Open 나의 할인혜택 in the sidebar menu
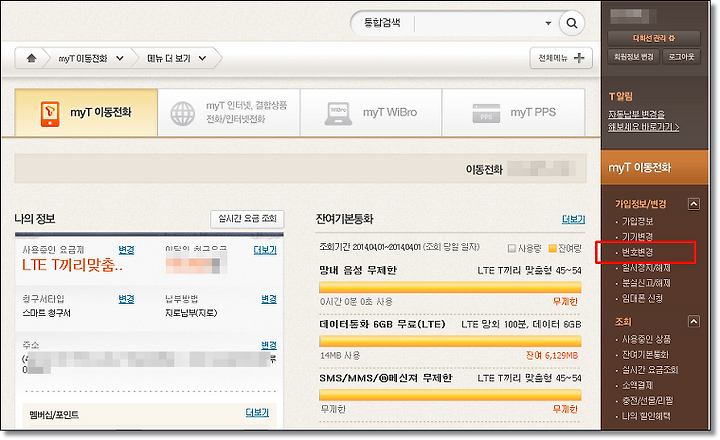 pyautogui.click(x=646, y=416)
